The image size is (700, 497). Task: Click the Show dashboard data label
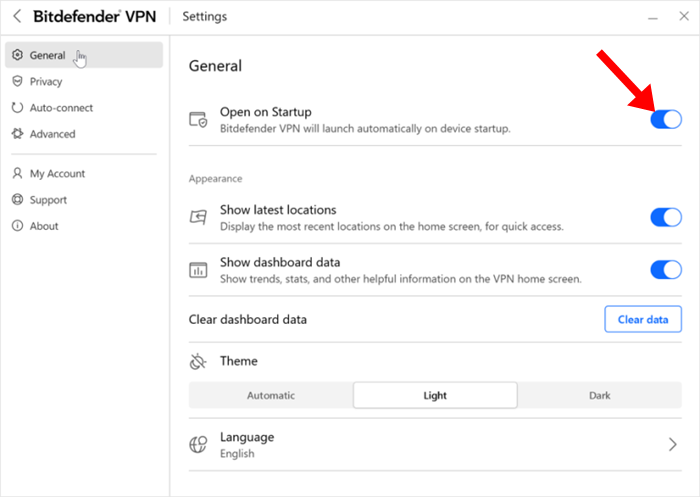tap(280, 262)
